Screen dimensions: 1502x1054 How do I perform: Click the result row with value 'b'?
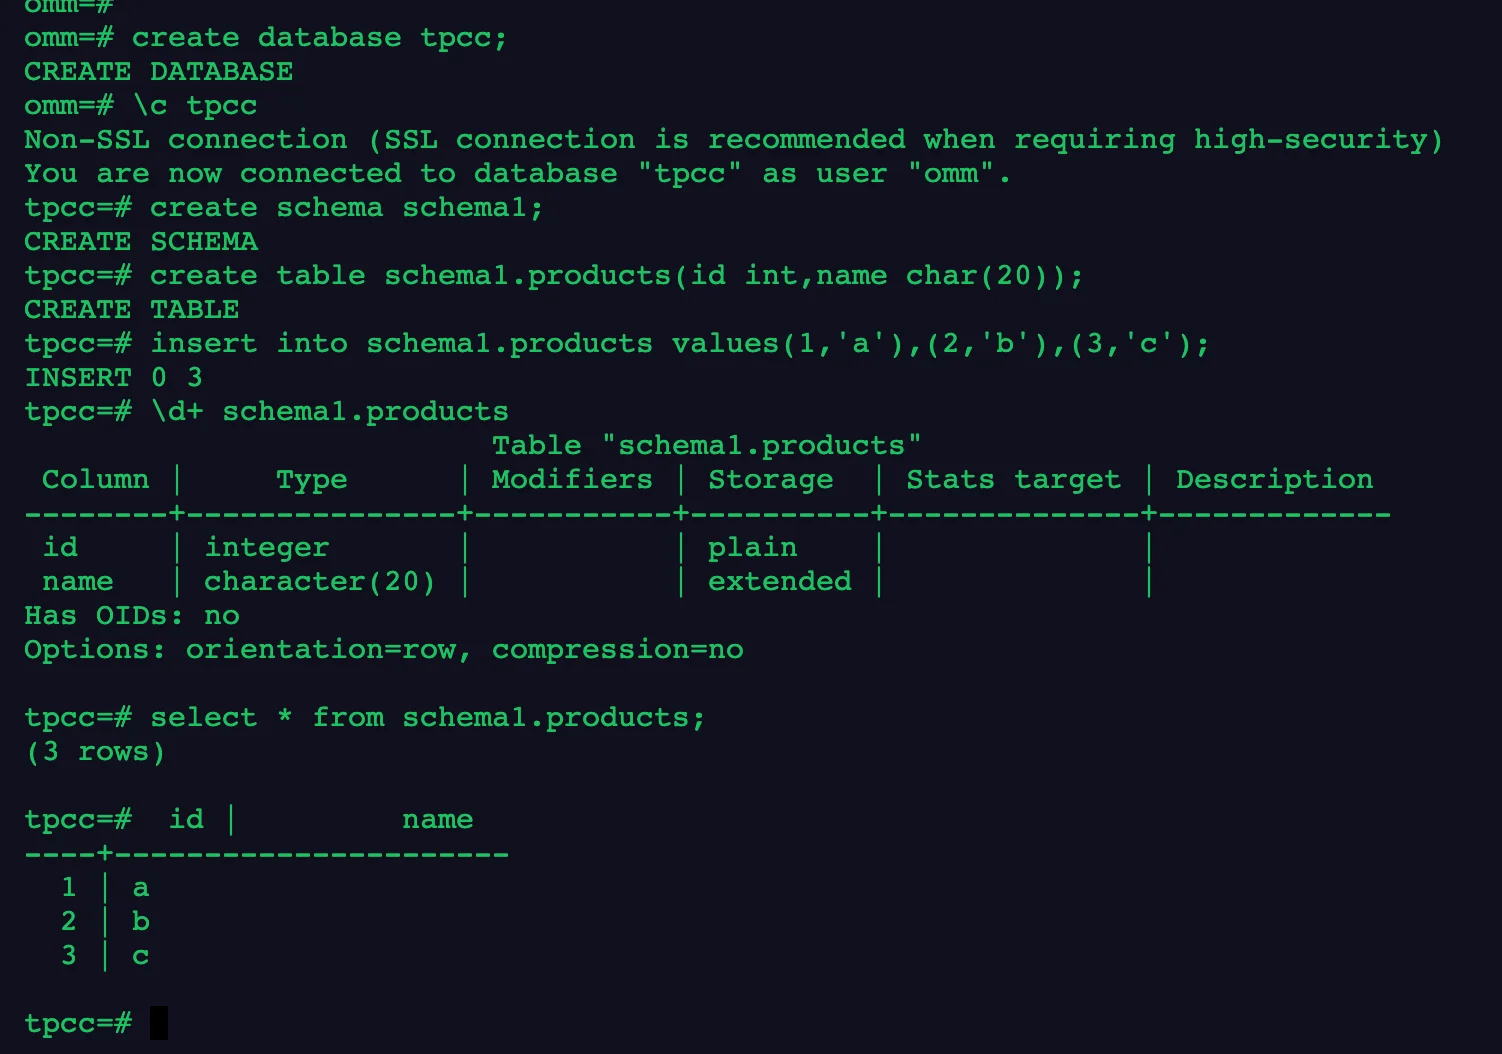point(140,922)
